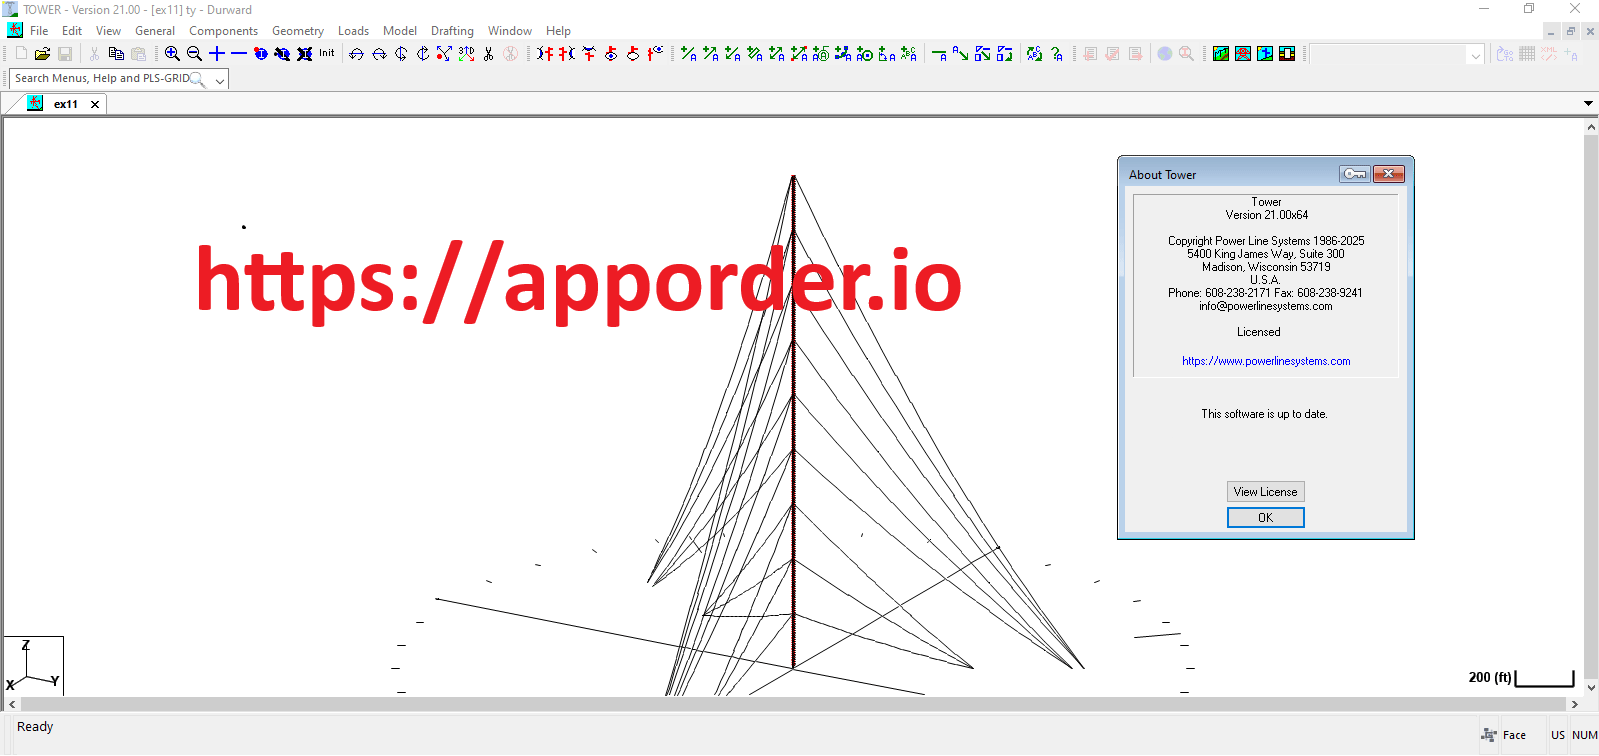This screenshot has height=756, width=1599.
Task: Open the Model menu
Action: pos(400,31)
